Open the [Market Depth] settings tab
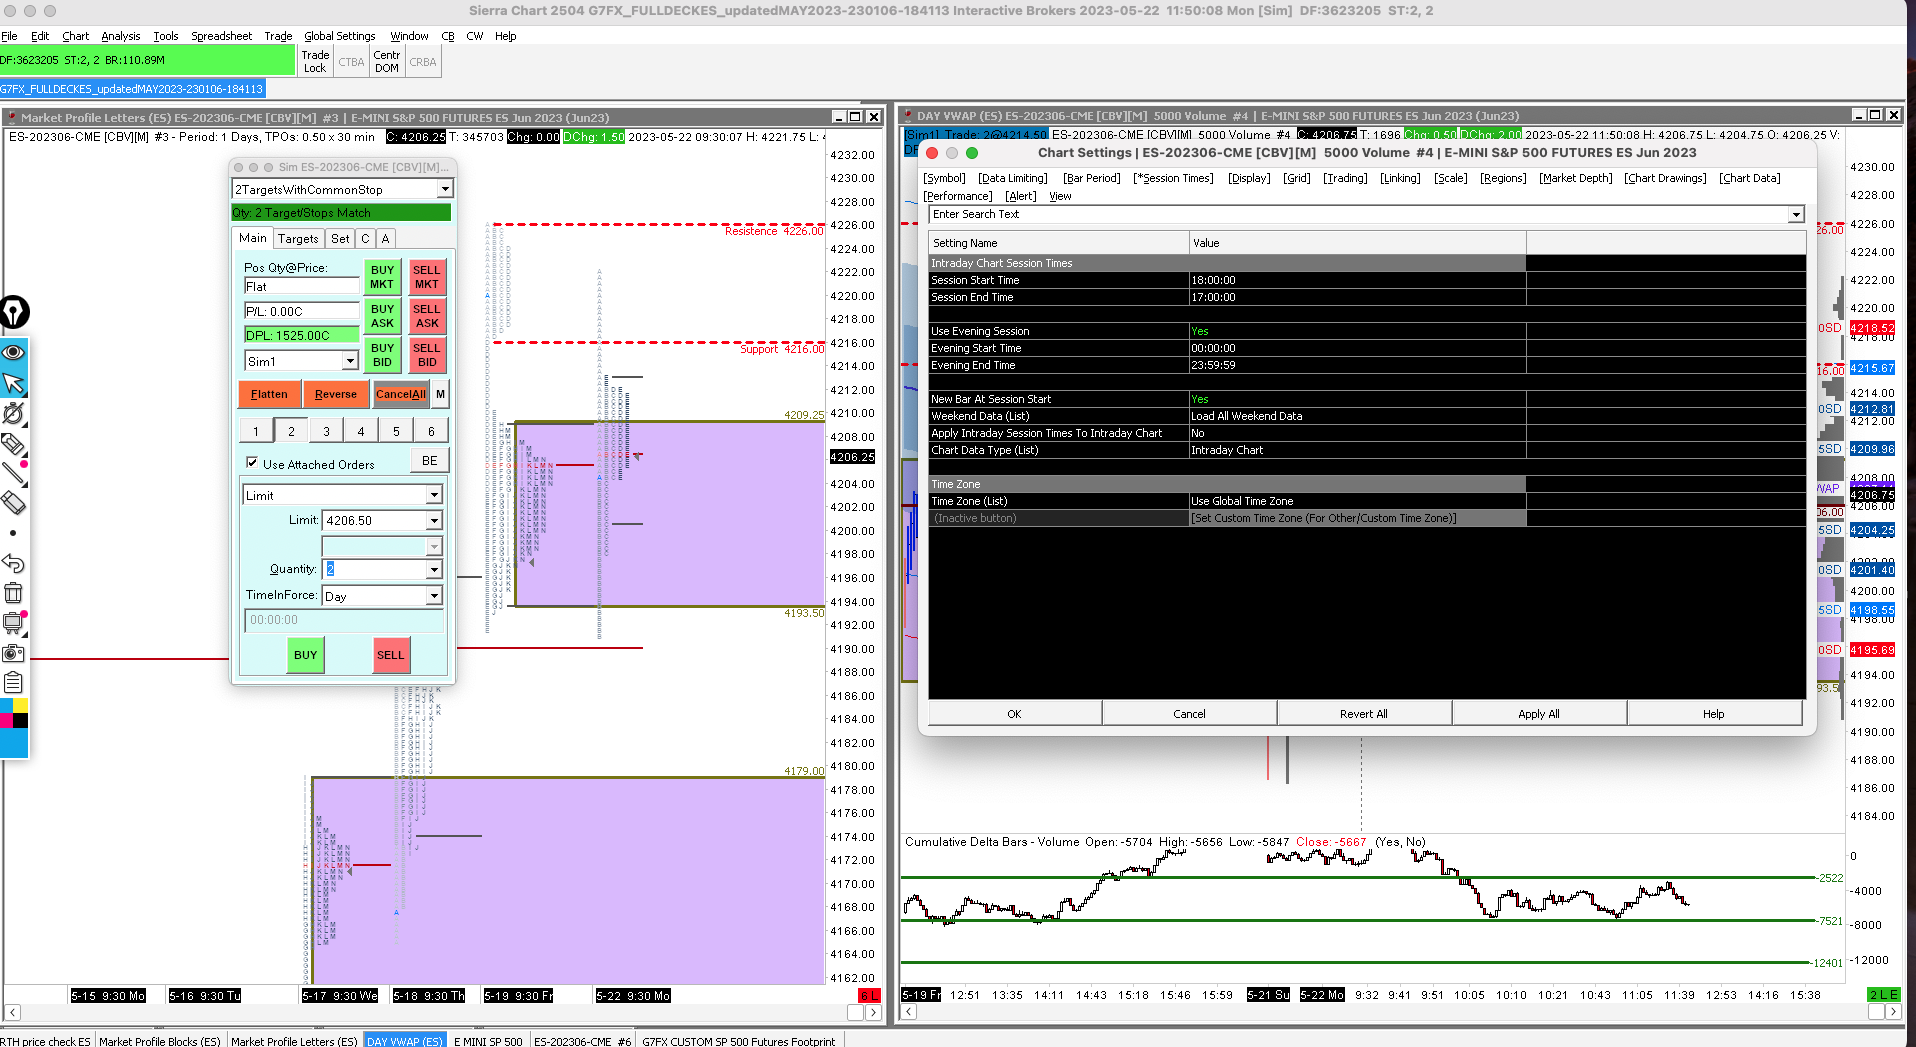Image resolution: width=1916 pixels, height=1047 pixels. pos(1576,178)
